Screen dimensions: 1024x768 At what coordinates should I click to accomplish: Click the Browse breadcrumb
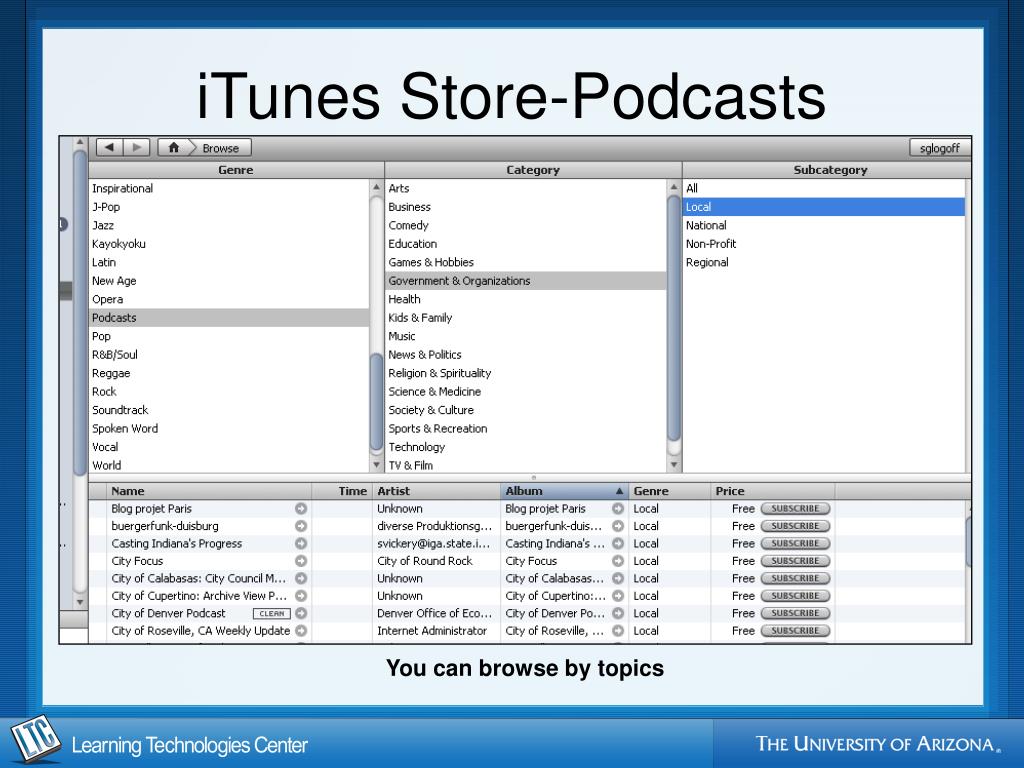(220, 148)
